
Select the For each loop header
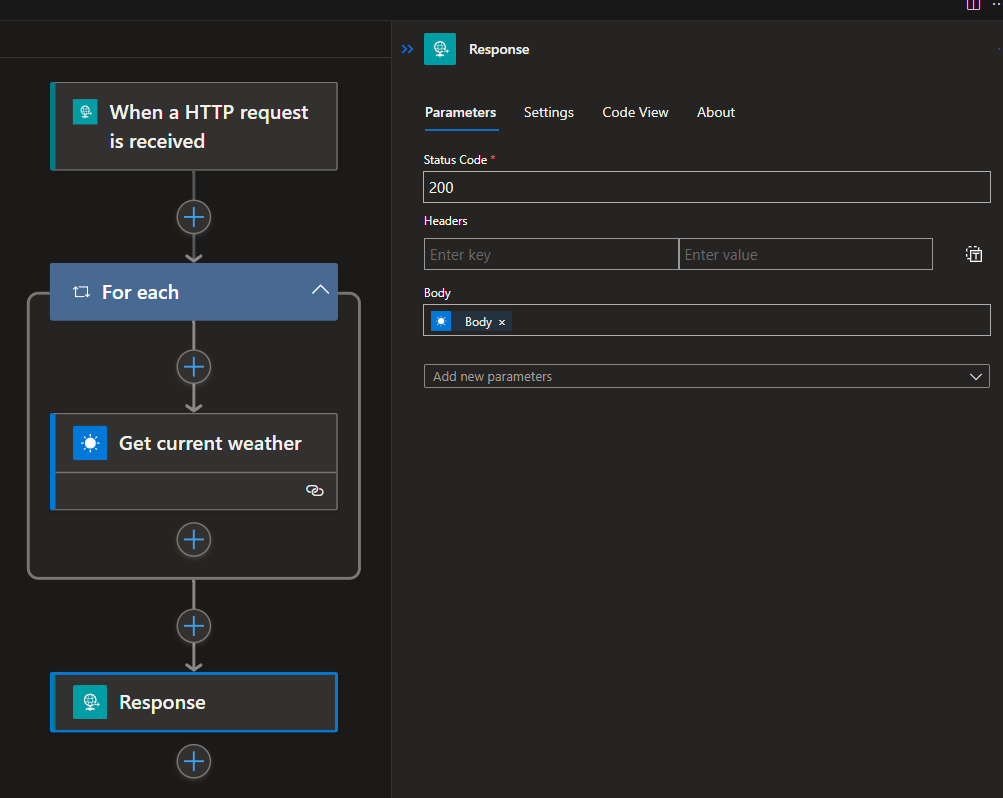194,292
